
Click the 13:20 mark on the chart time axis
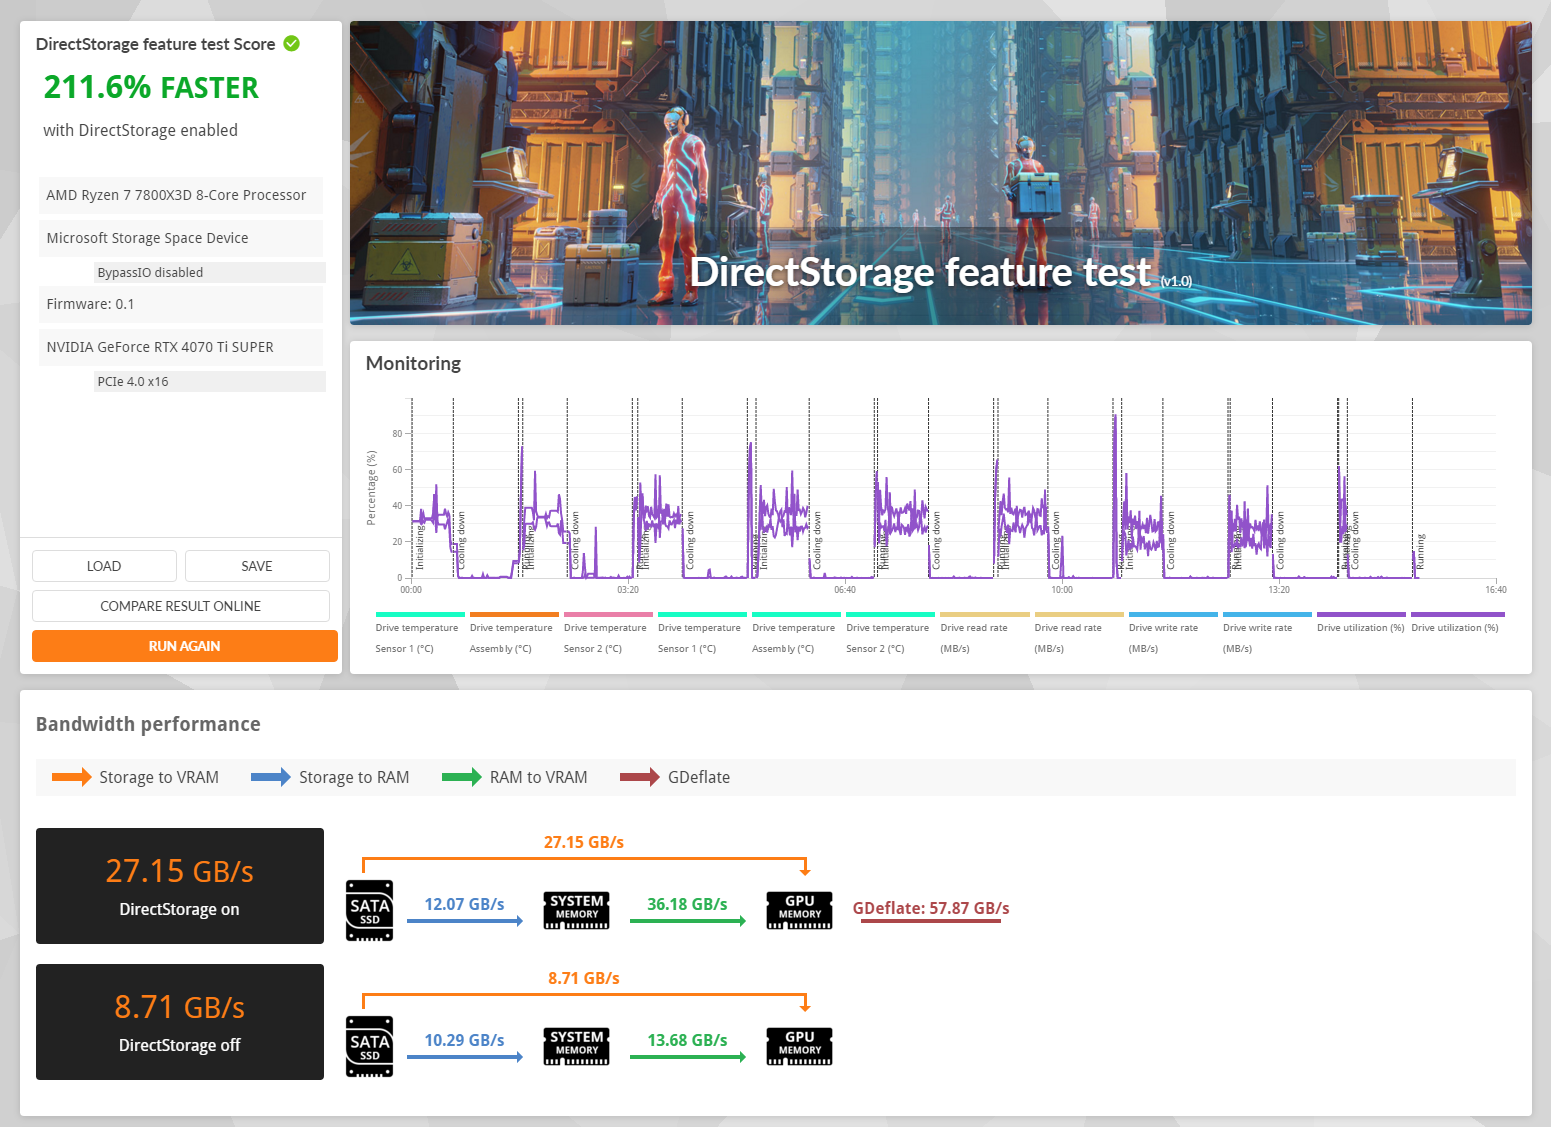coord(1279,590)
